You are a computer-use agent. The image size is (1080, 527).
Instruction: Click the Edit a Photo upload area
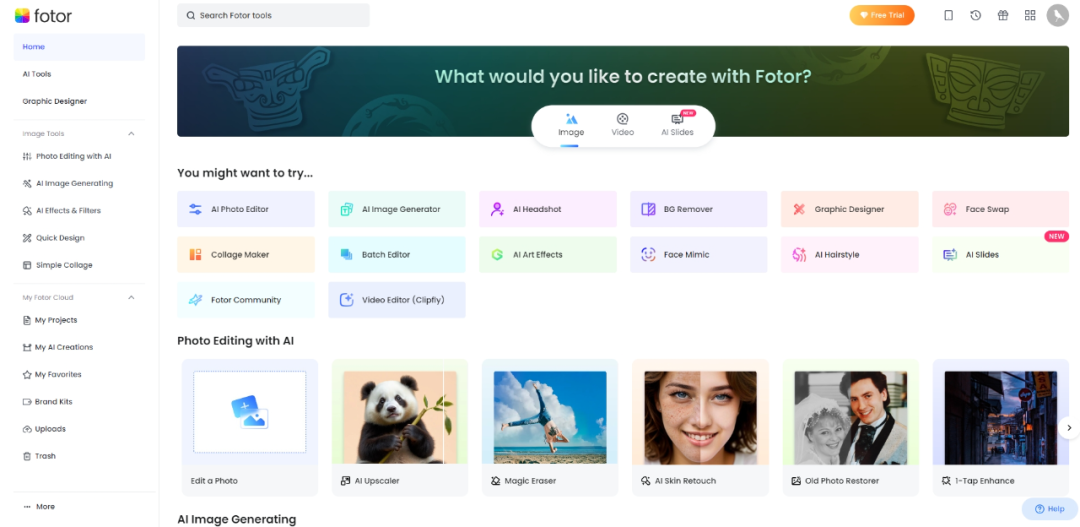click(249, 412)
